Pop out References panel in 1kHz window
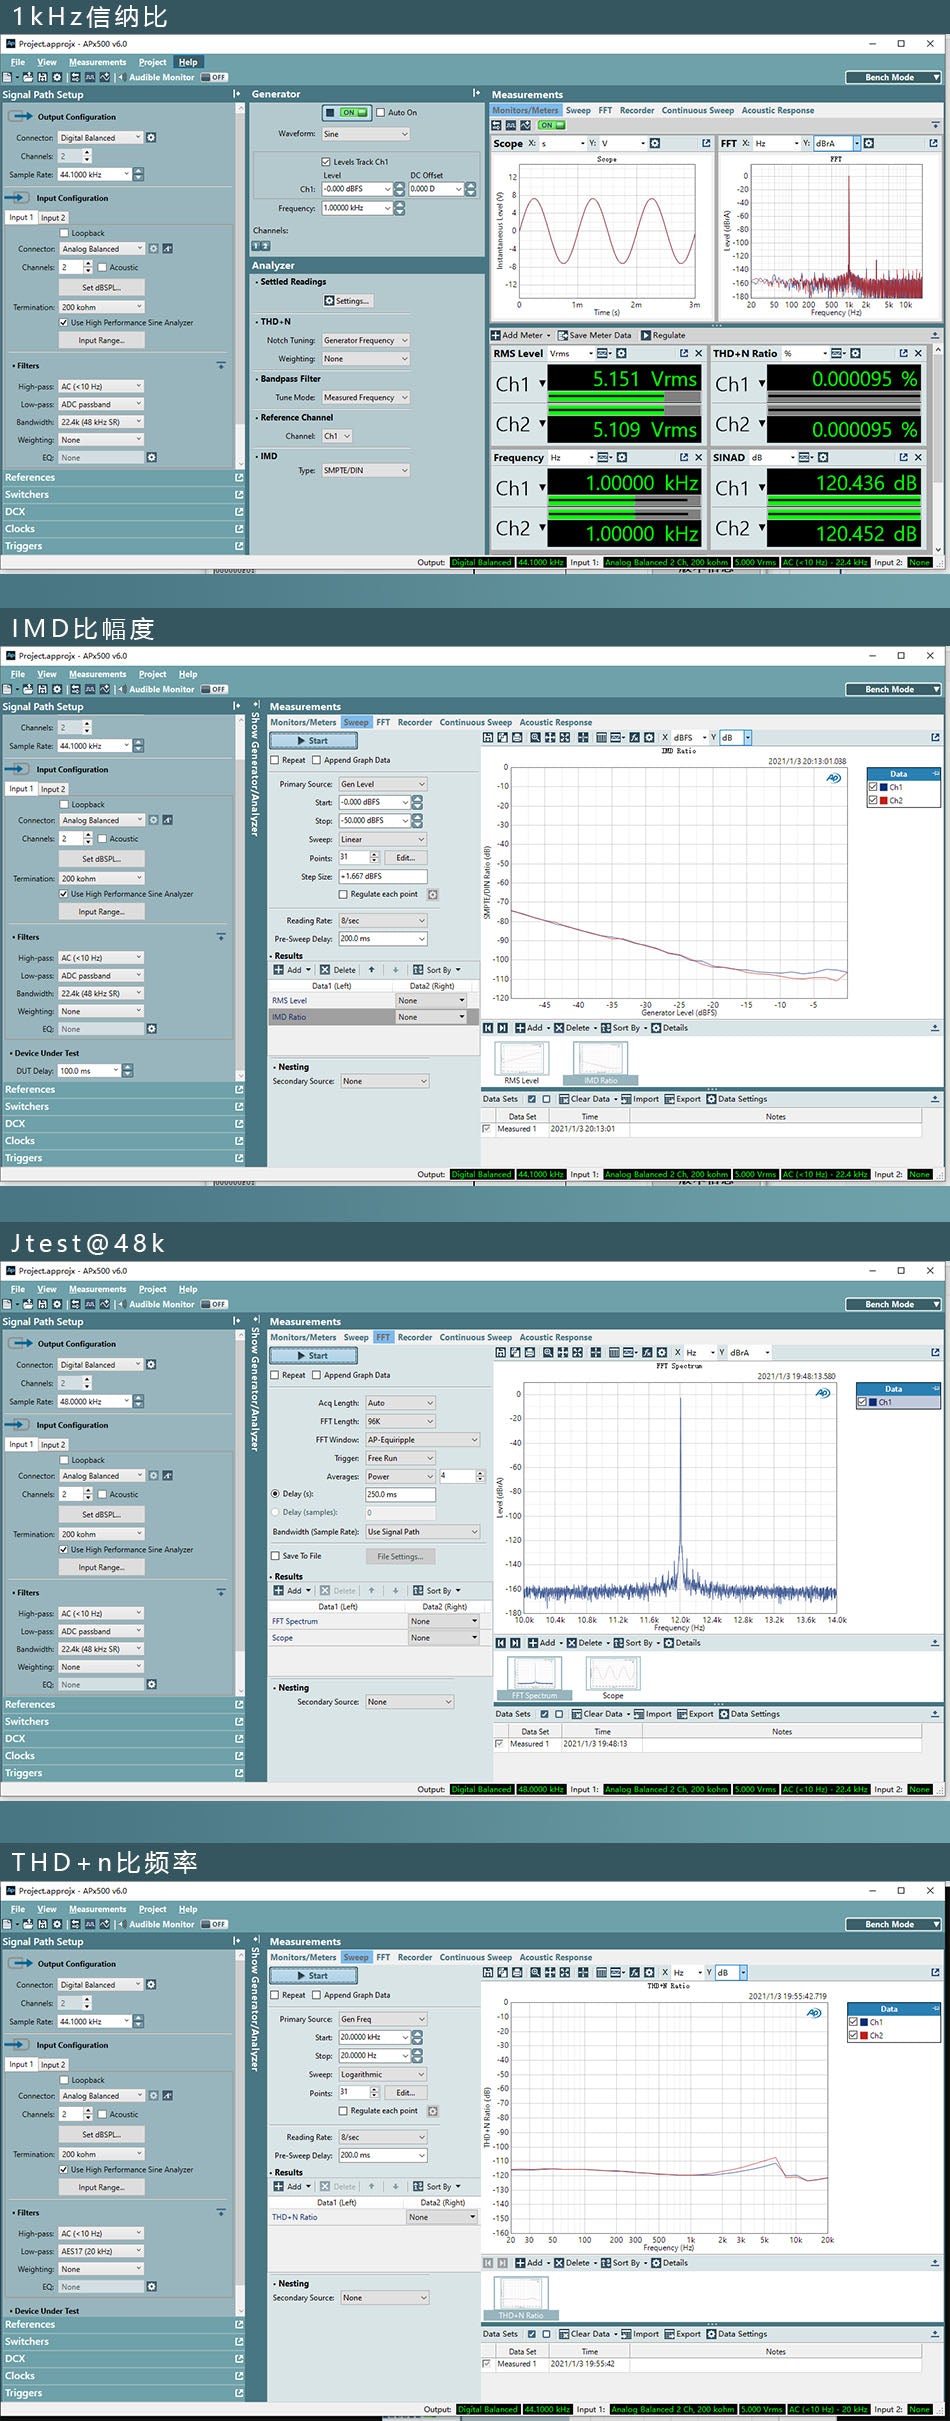The width and height of the screenshot is (950, 2421). [239, 477]
